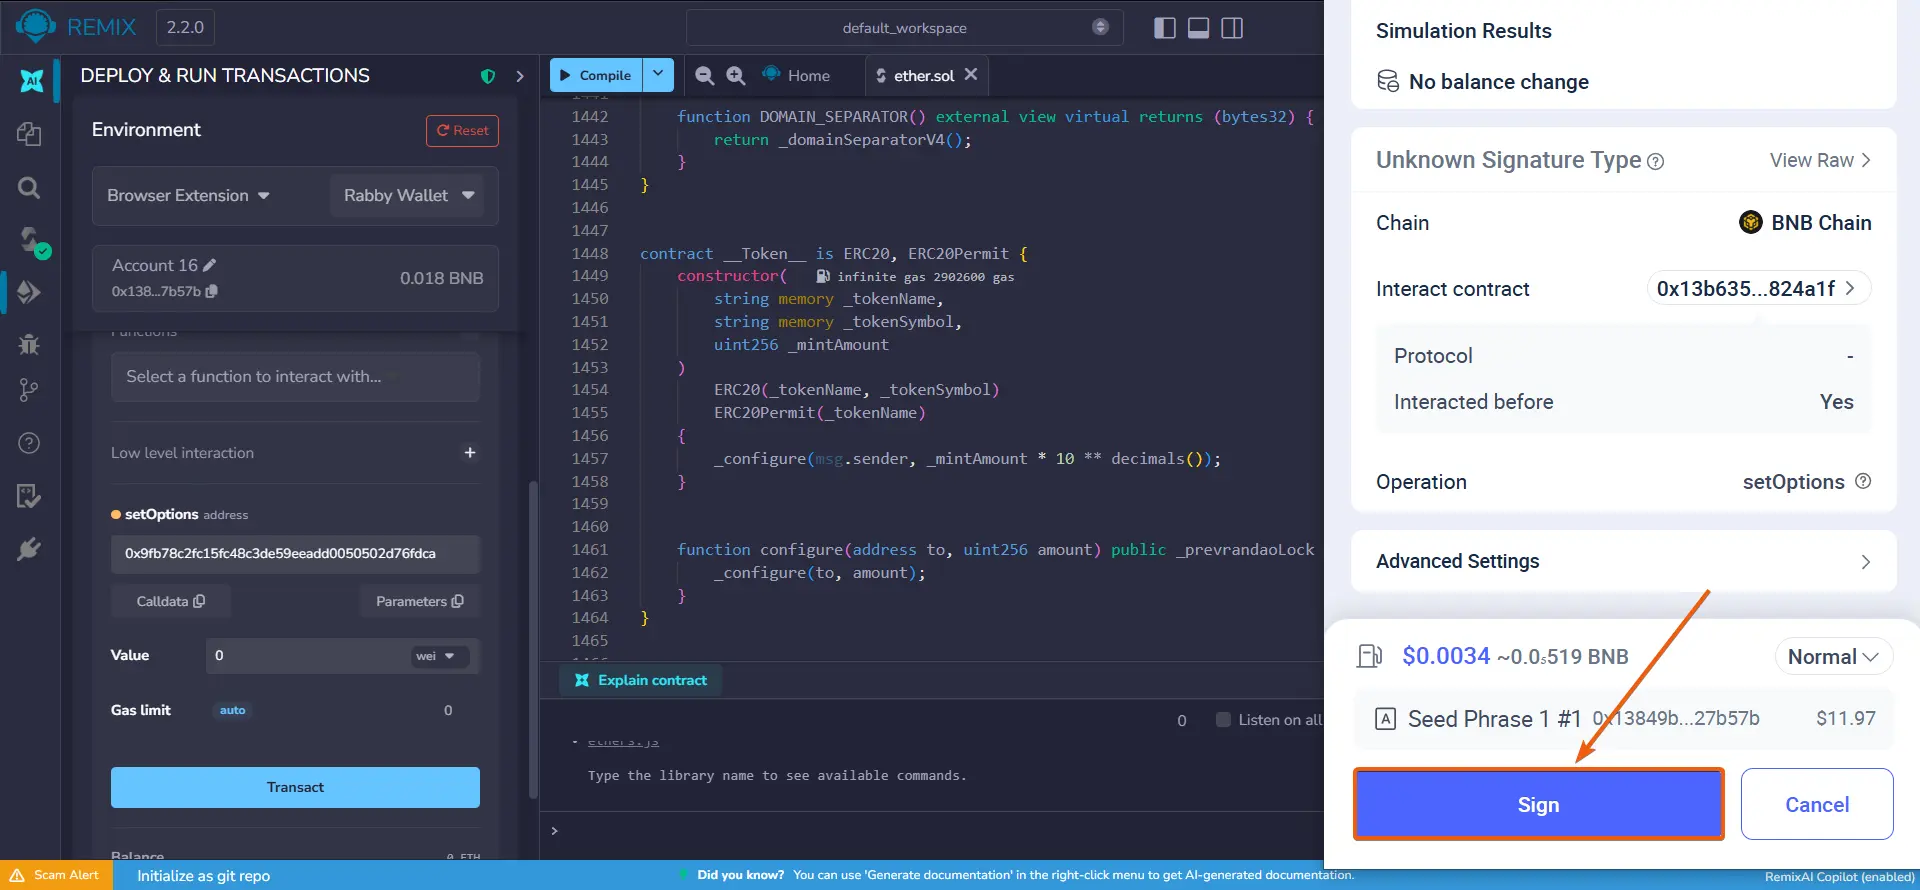Click Initialize as git repo
The width and height of the screenshot is (1920, 890).
click(203, 876)
